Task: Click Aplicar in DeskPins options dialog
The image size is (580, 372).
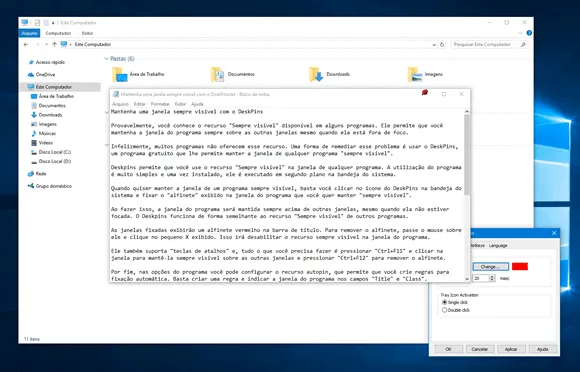Action: tap(511, 349)
